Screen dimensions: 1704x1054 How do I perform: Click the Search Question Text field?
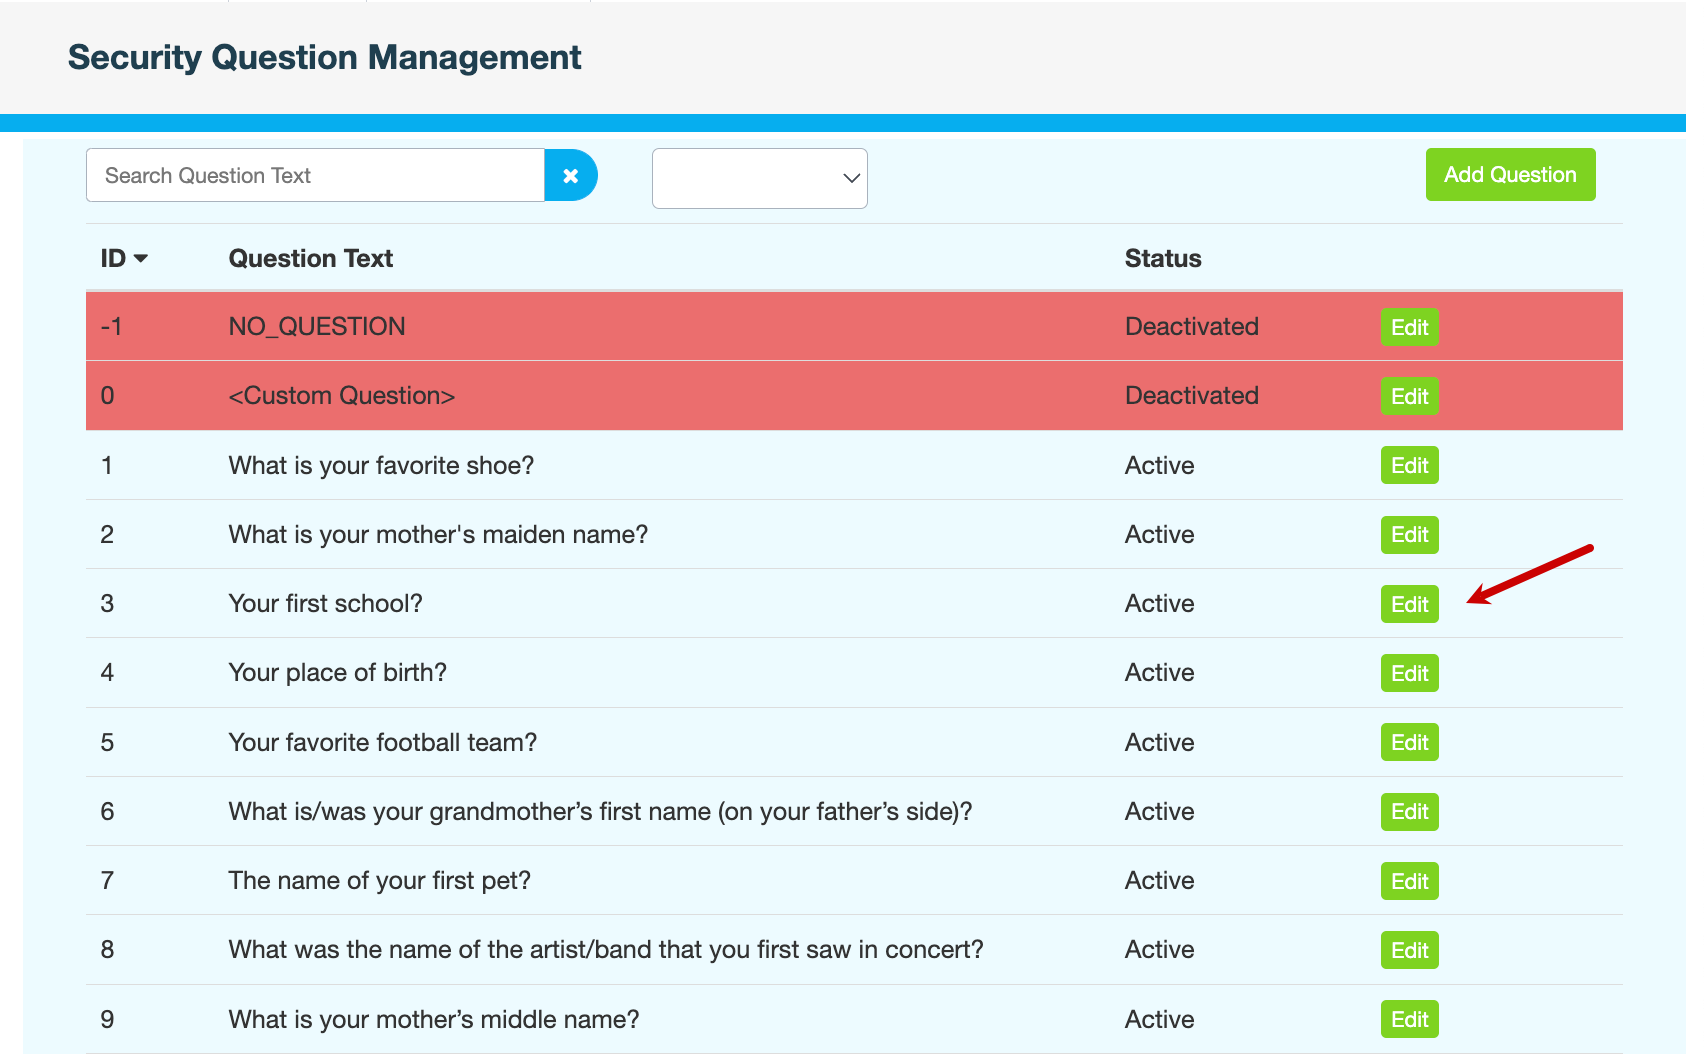pyautogui.click(x=315, y=176)
